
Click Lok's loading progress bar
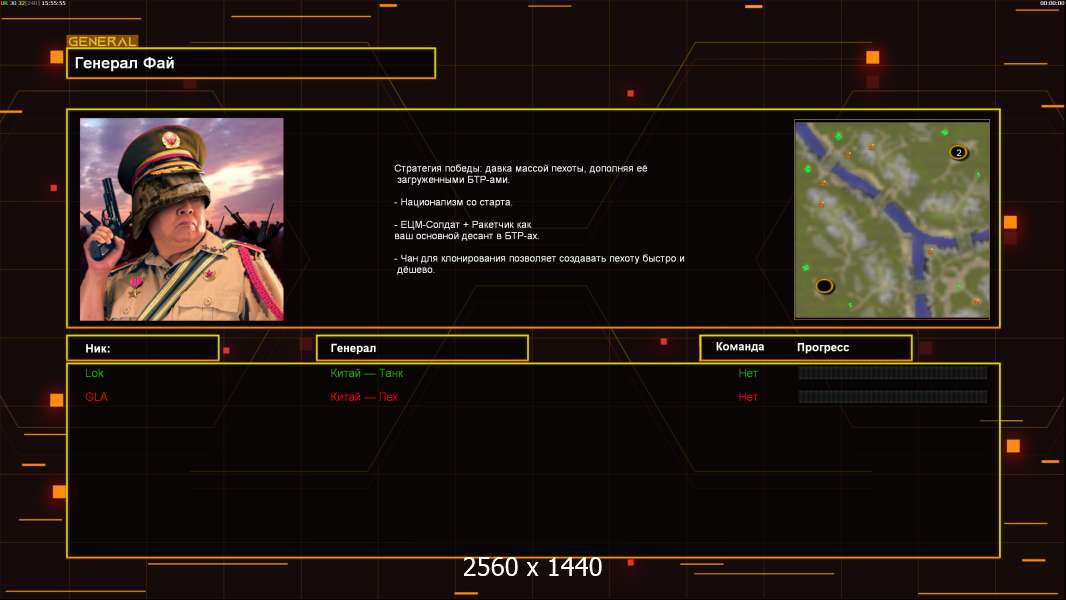[x=893, y=372]
